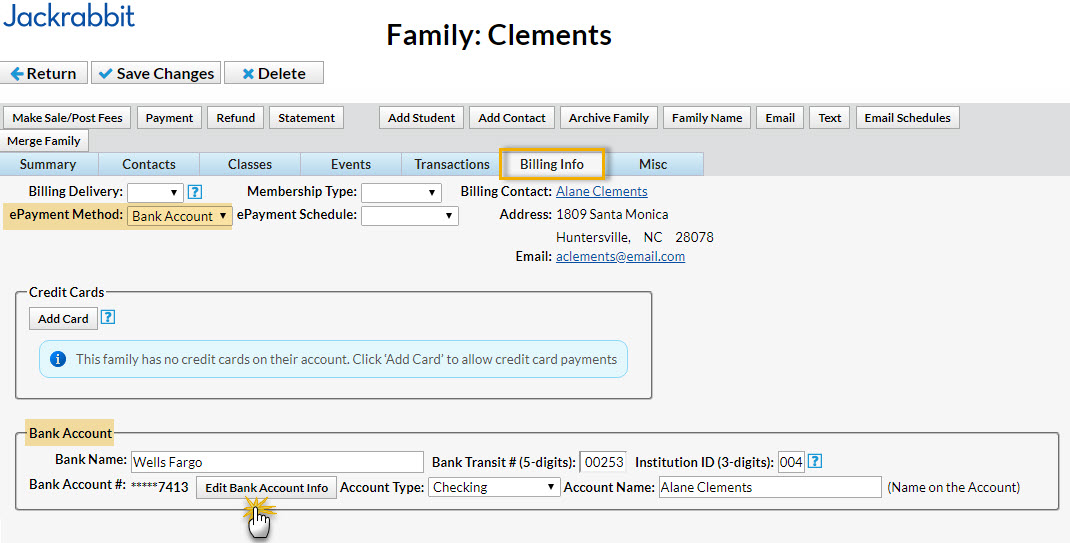This screenshot has height=543, width=1070.
Task: Open the Contacts tab
Action: pyautogui.click(x=149, y=164)
